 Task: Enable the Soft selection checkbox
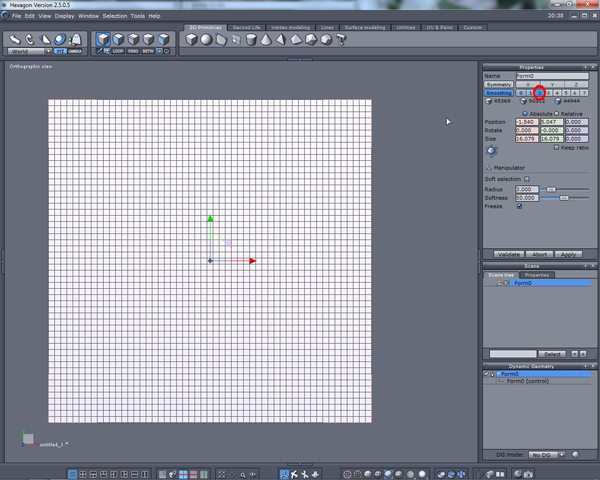click(x=527, y=179)
